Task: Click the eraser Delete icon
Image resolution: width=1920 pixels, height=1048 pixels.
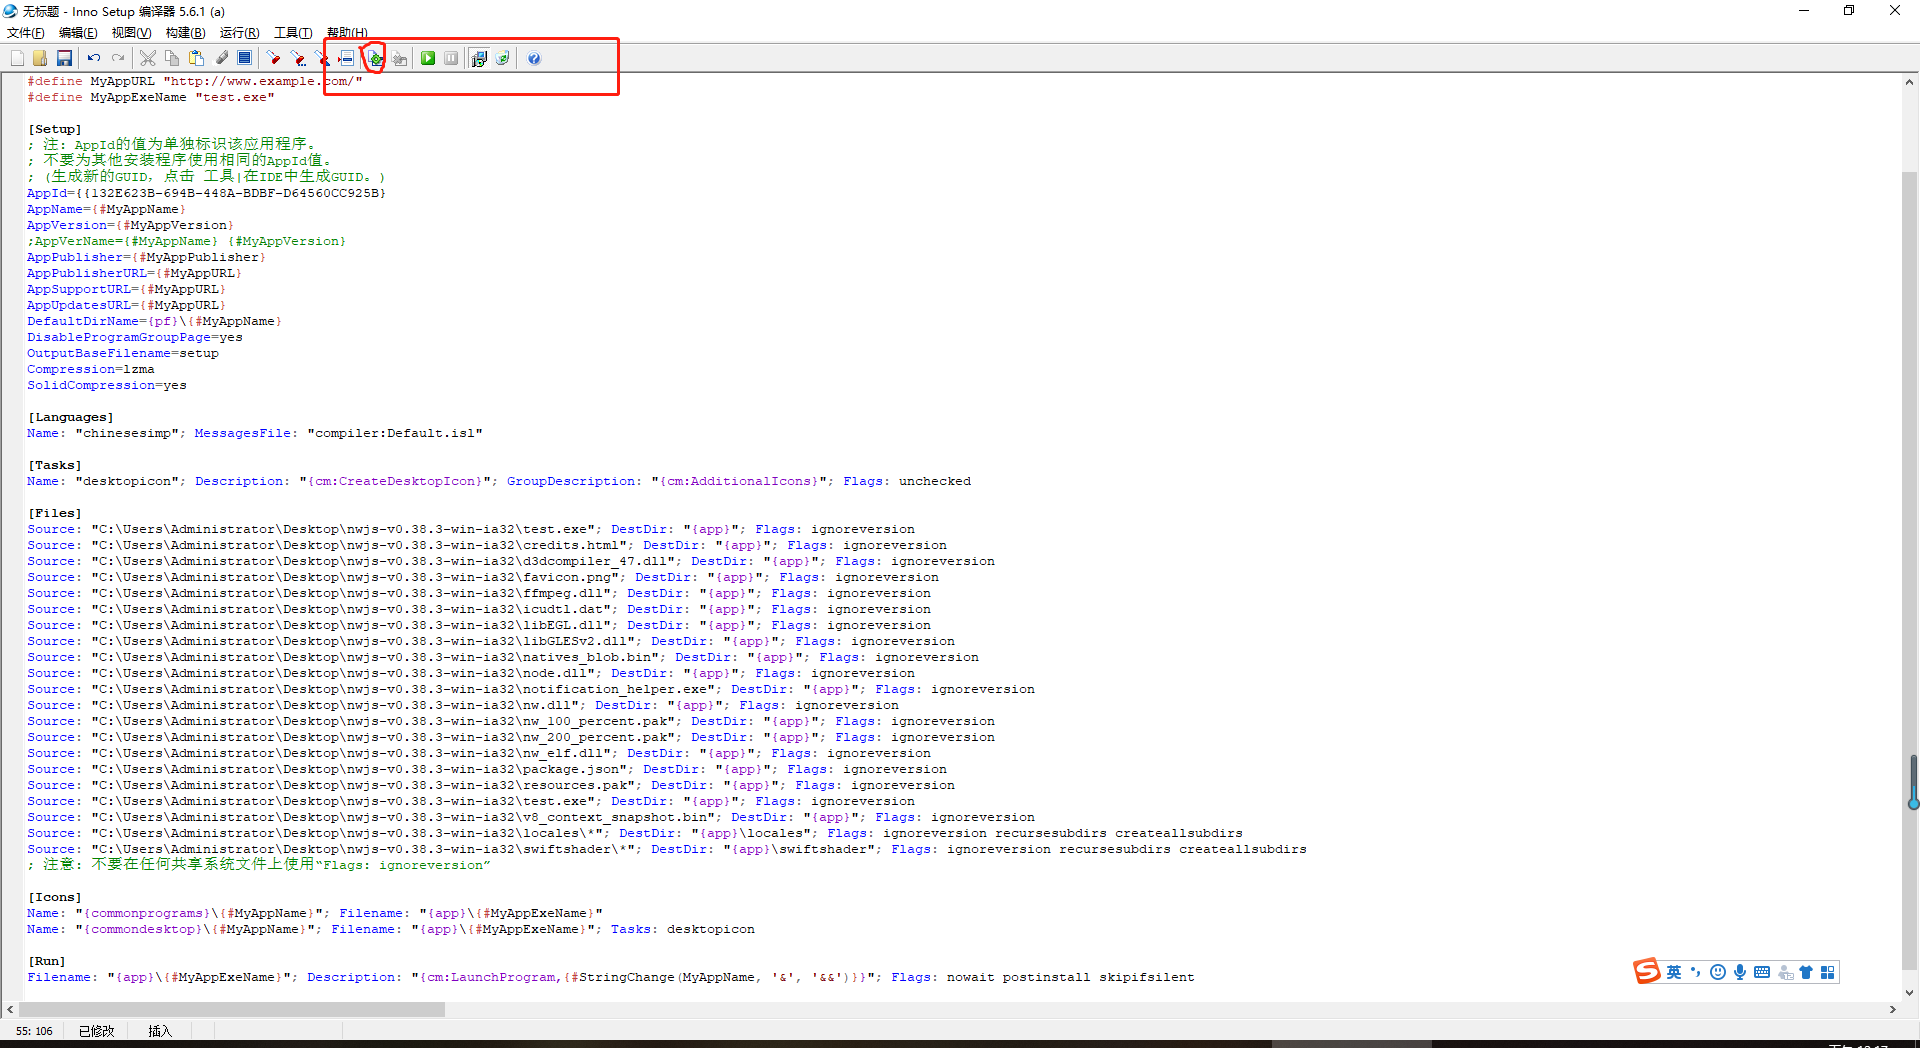Action: coord(221,58)
